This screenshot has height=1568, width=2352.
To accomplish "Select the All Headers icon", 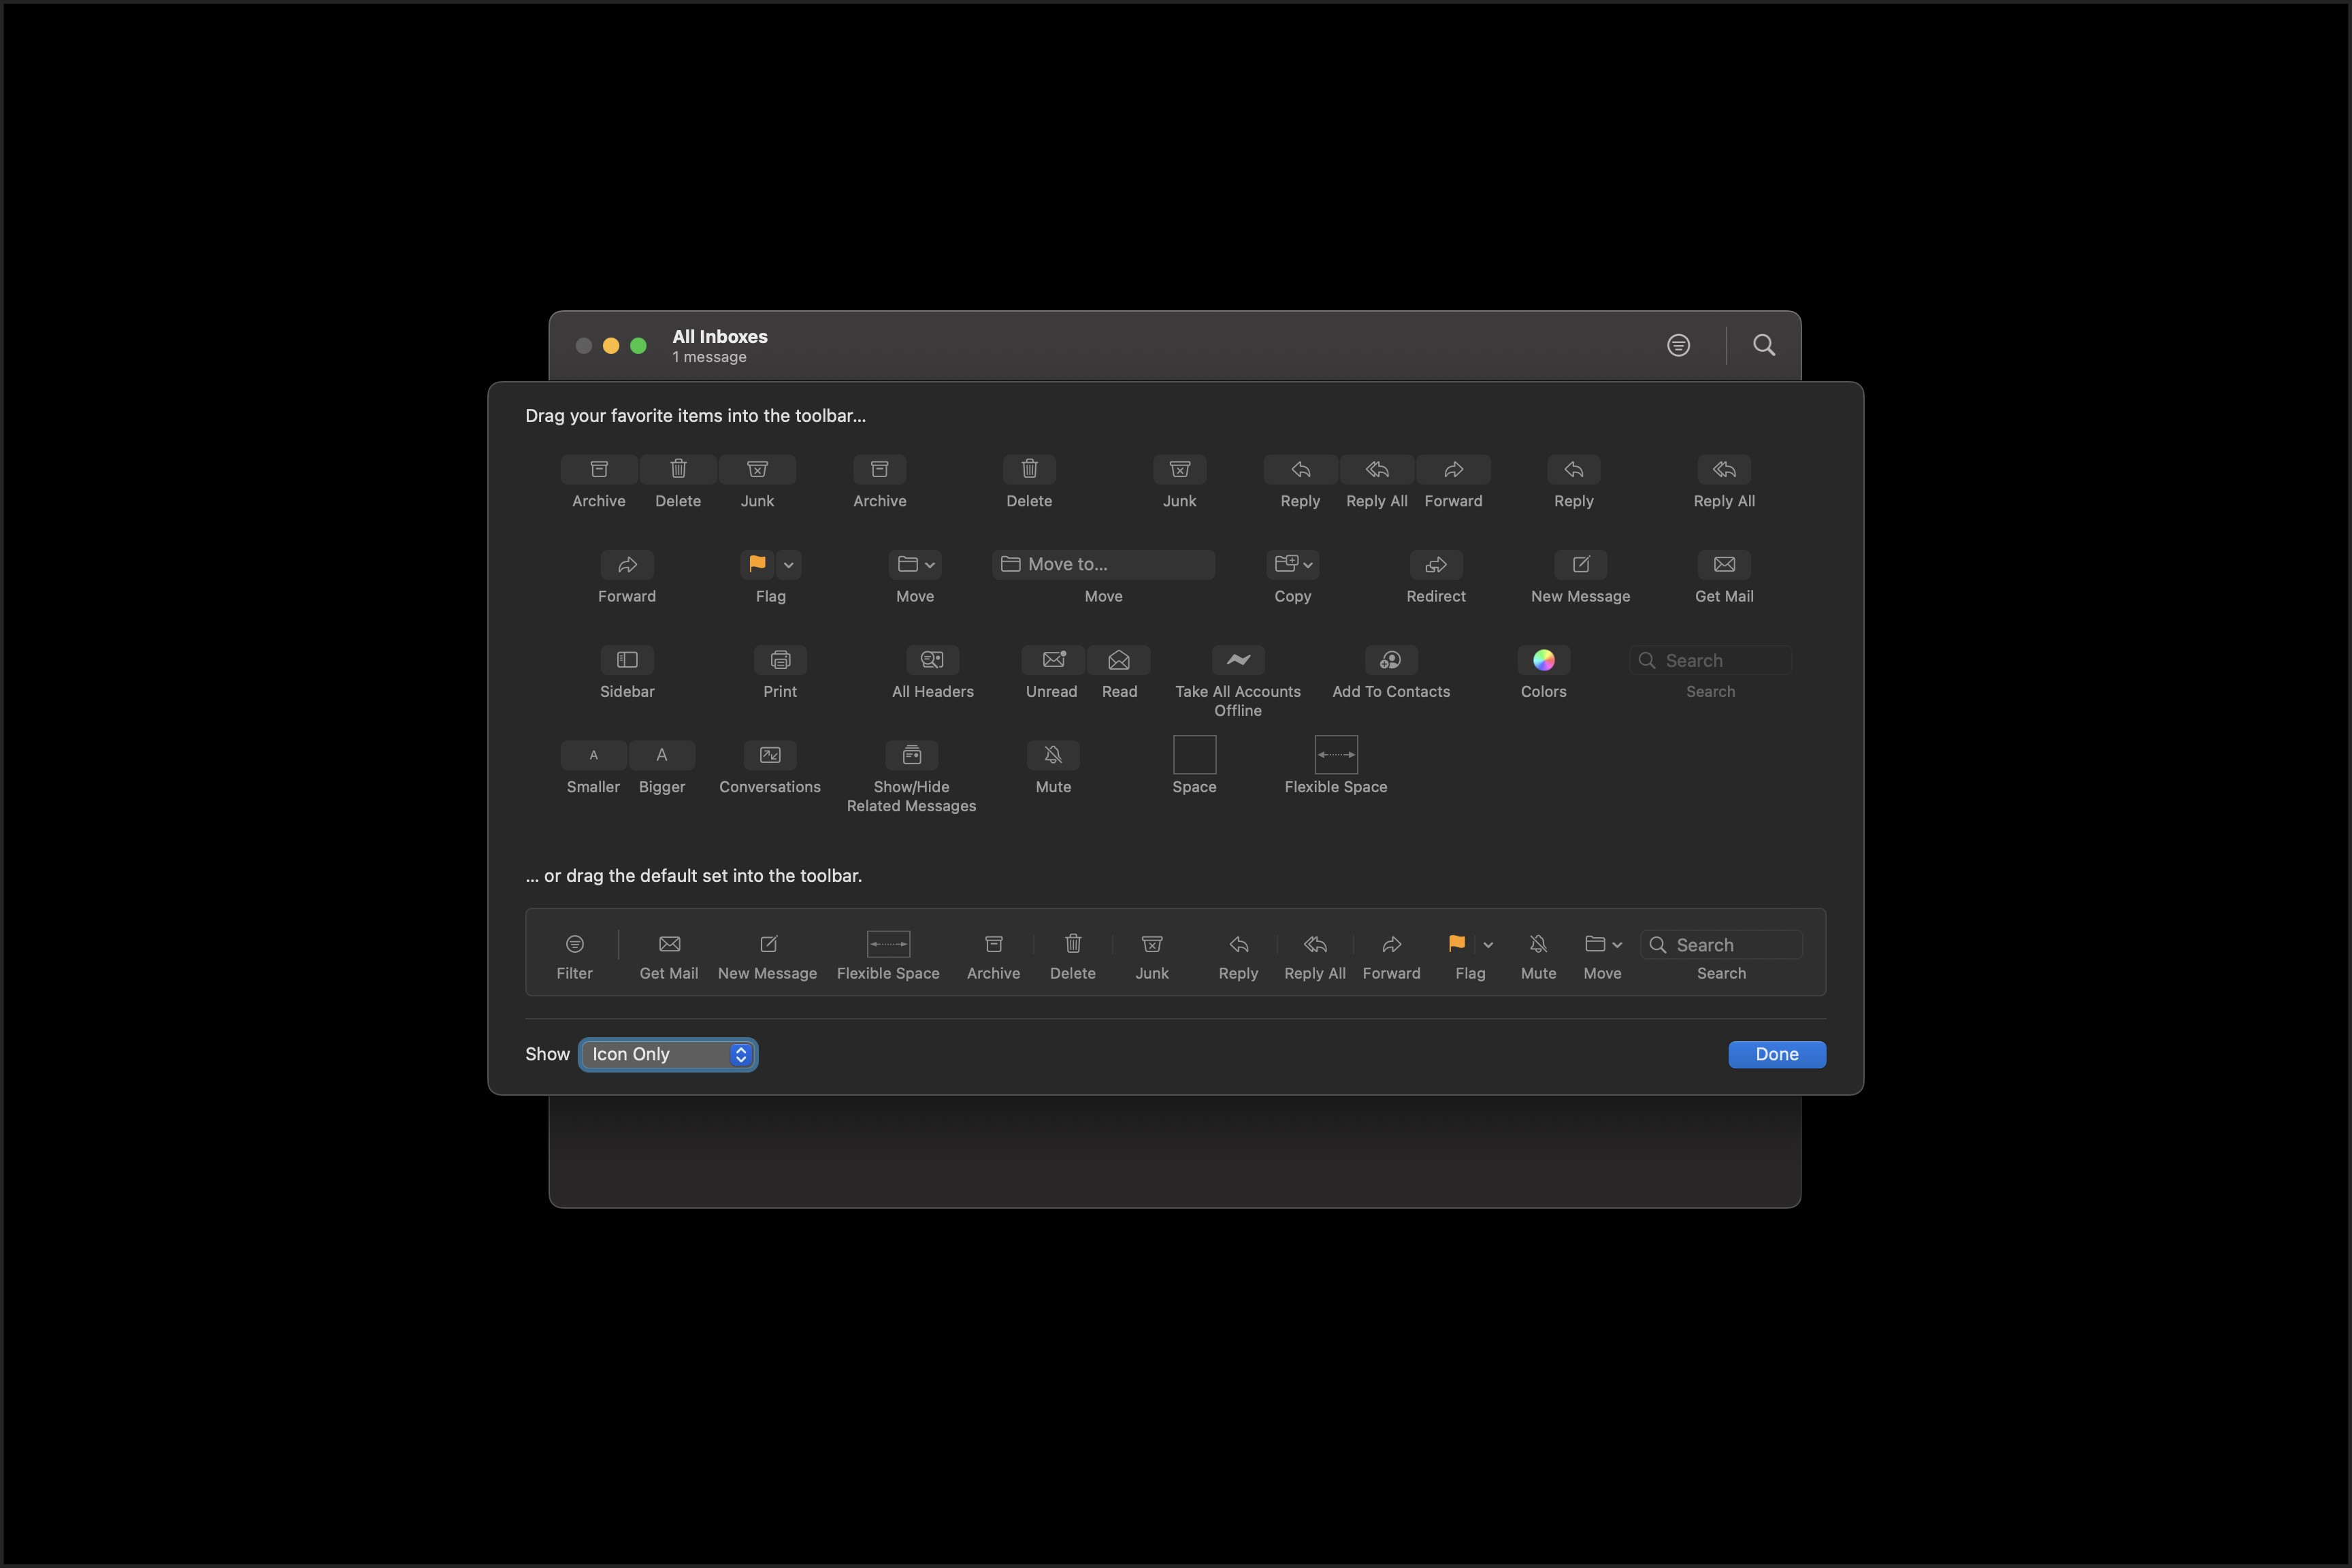I will tap(932, 660).
